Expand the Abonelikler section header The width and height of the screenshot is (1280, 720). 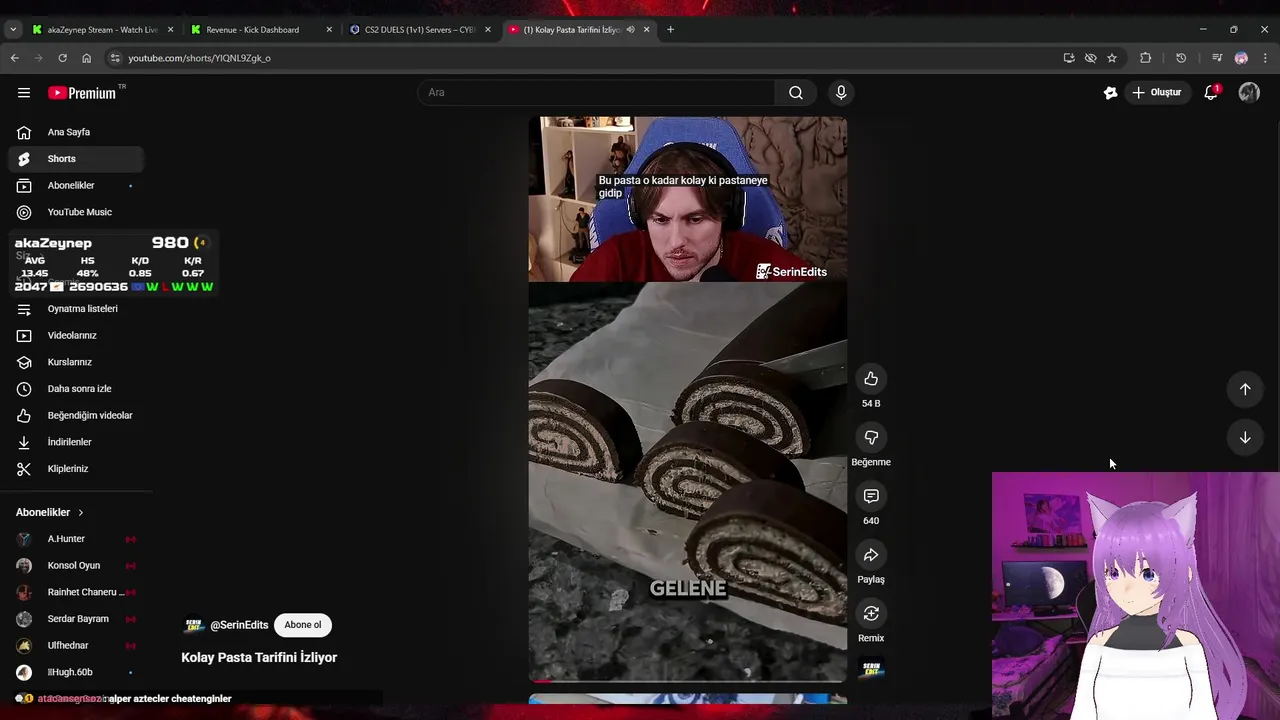pyautogui.click(x=50, y=512)
